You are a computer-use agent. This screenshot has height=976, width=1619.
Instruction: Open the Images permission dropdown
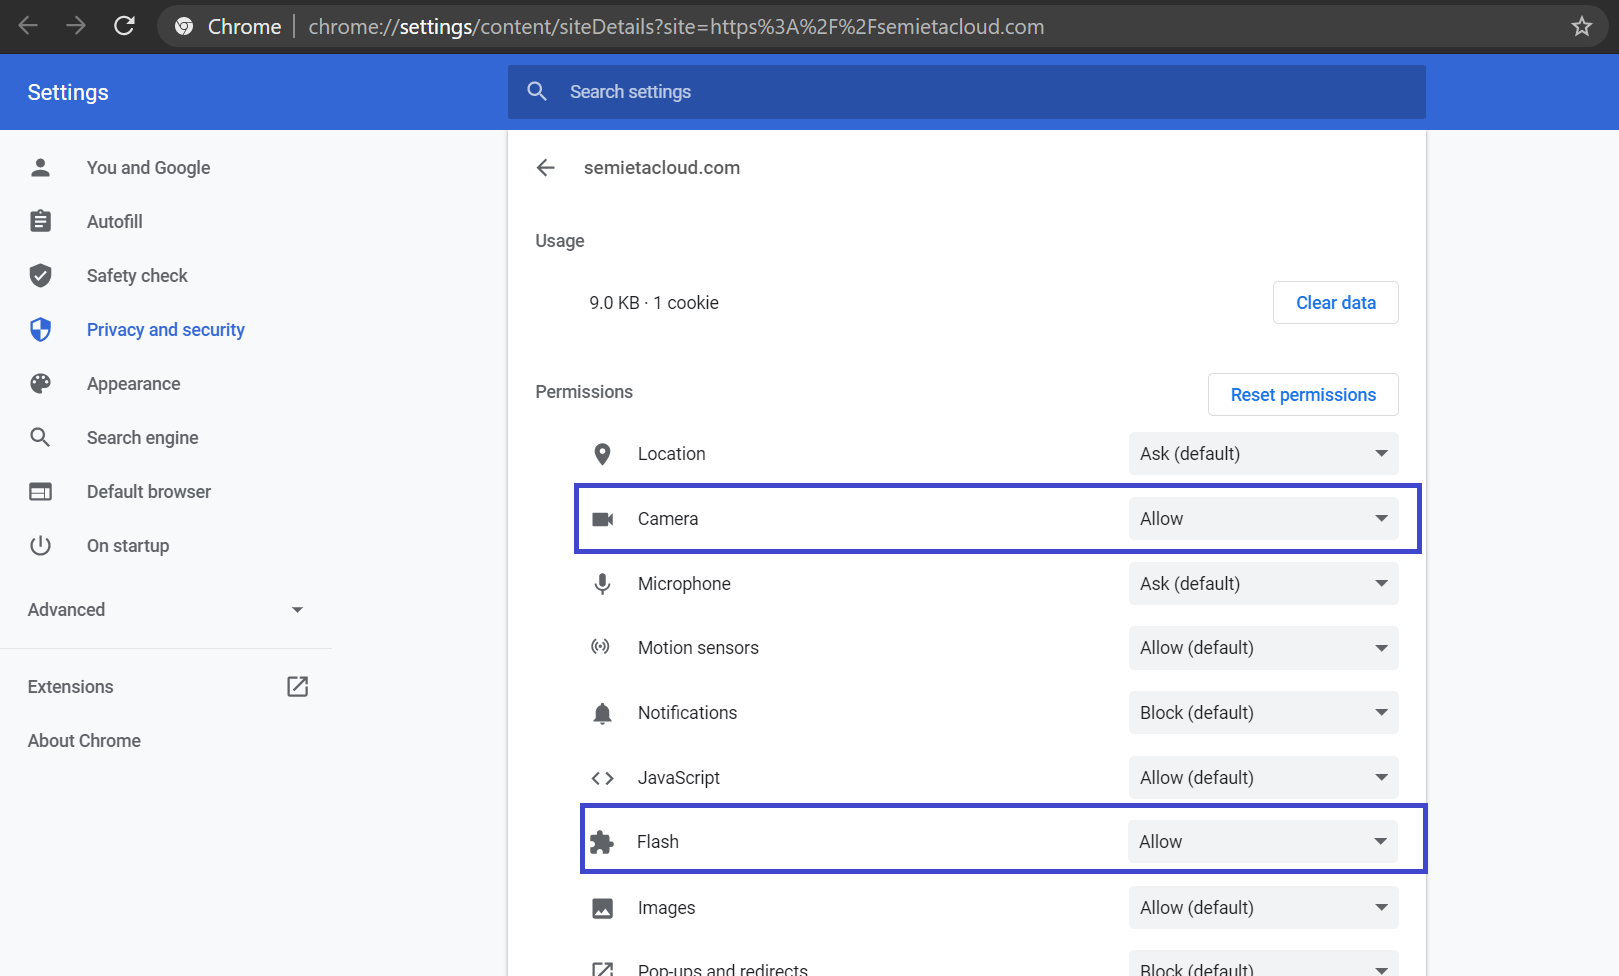(1263, 908)
